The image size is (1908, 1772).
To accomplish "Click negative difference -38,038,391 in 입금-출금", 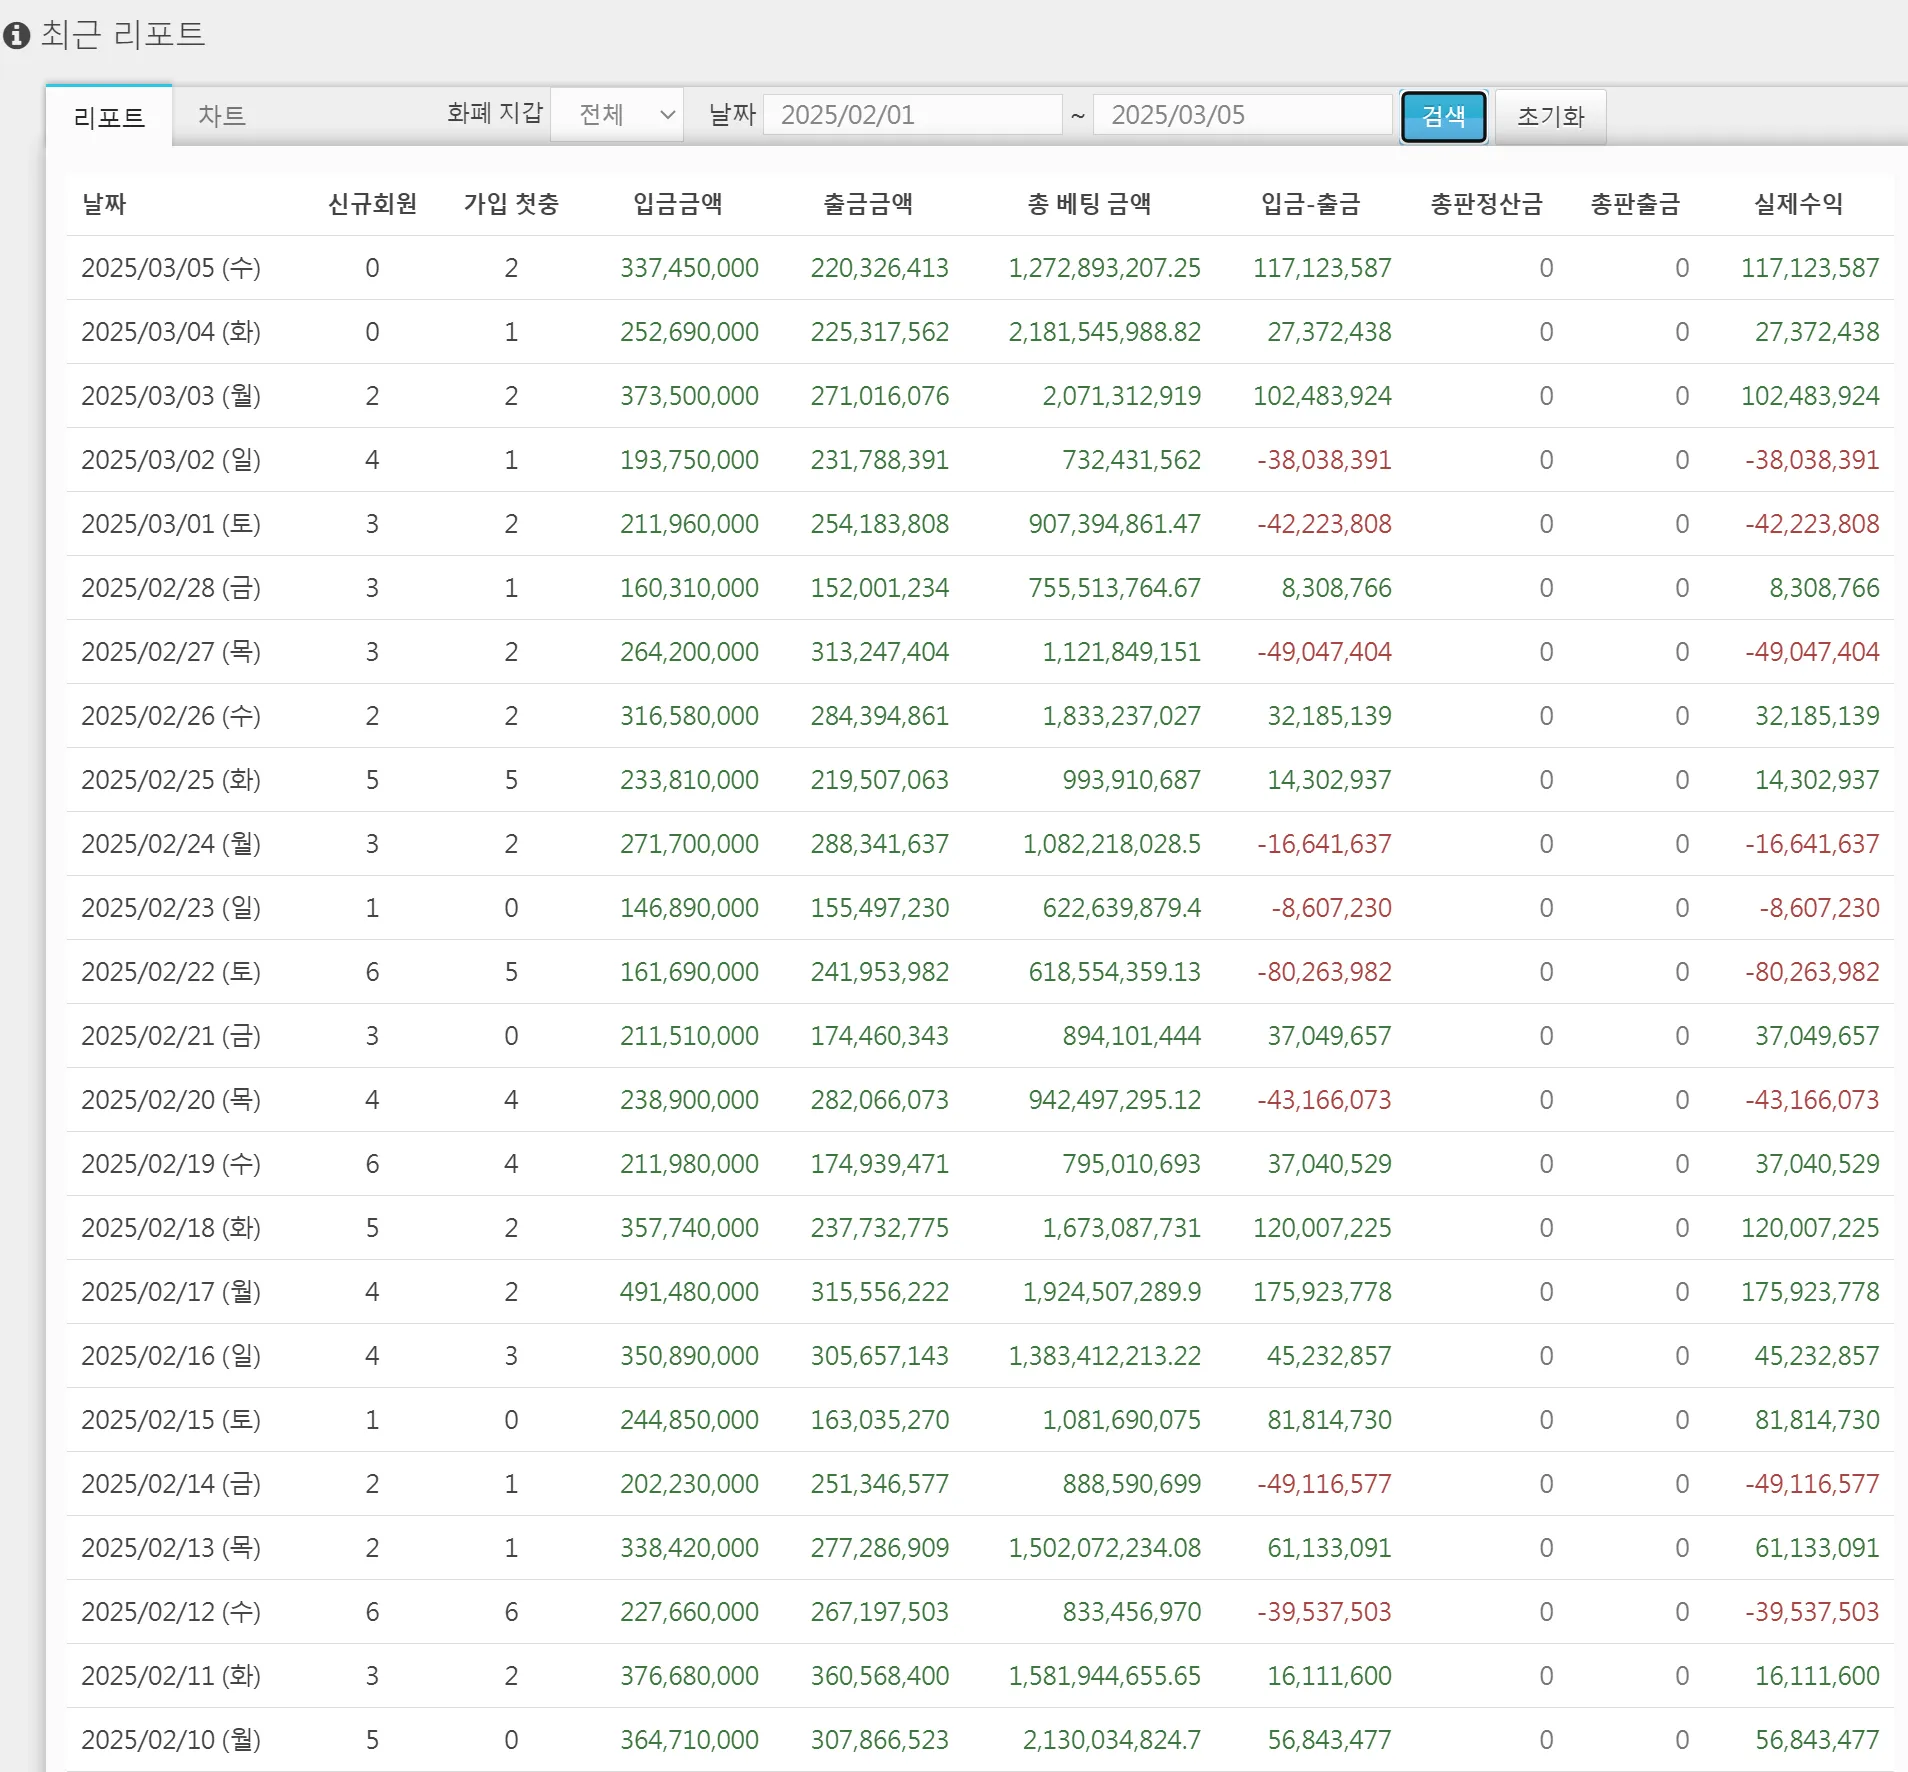I will coord(1324,460).
